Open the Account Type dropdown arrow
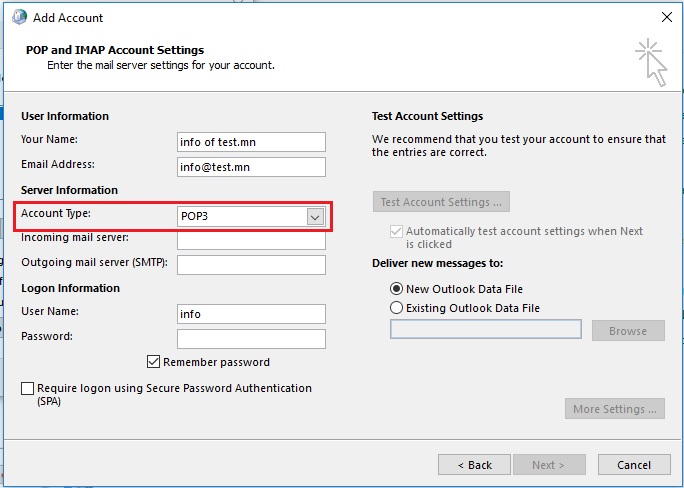 pyautogui.click(x=315, y=217)
